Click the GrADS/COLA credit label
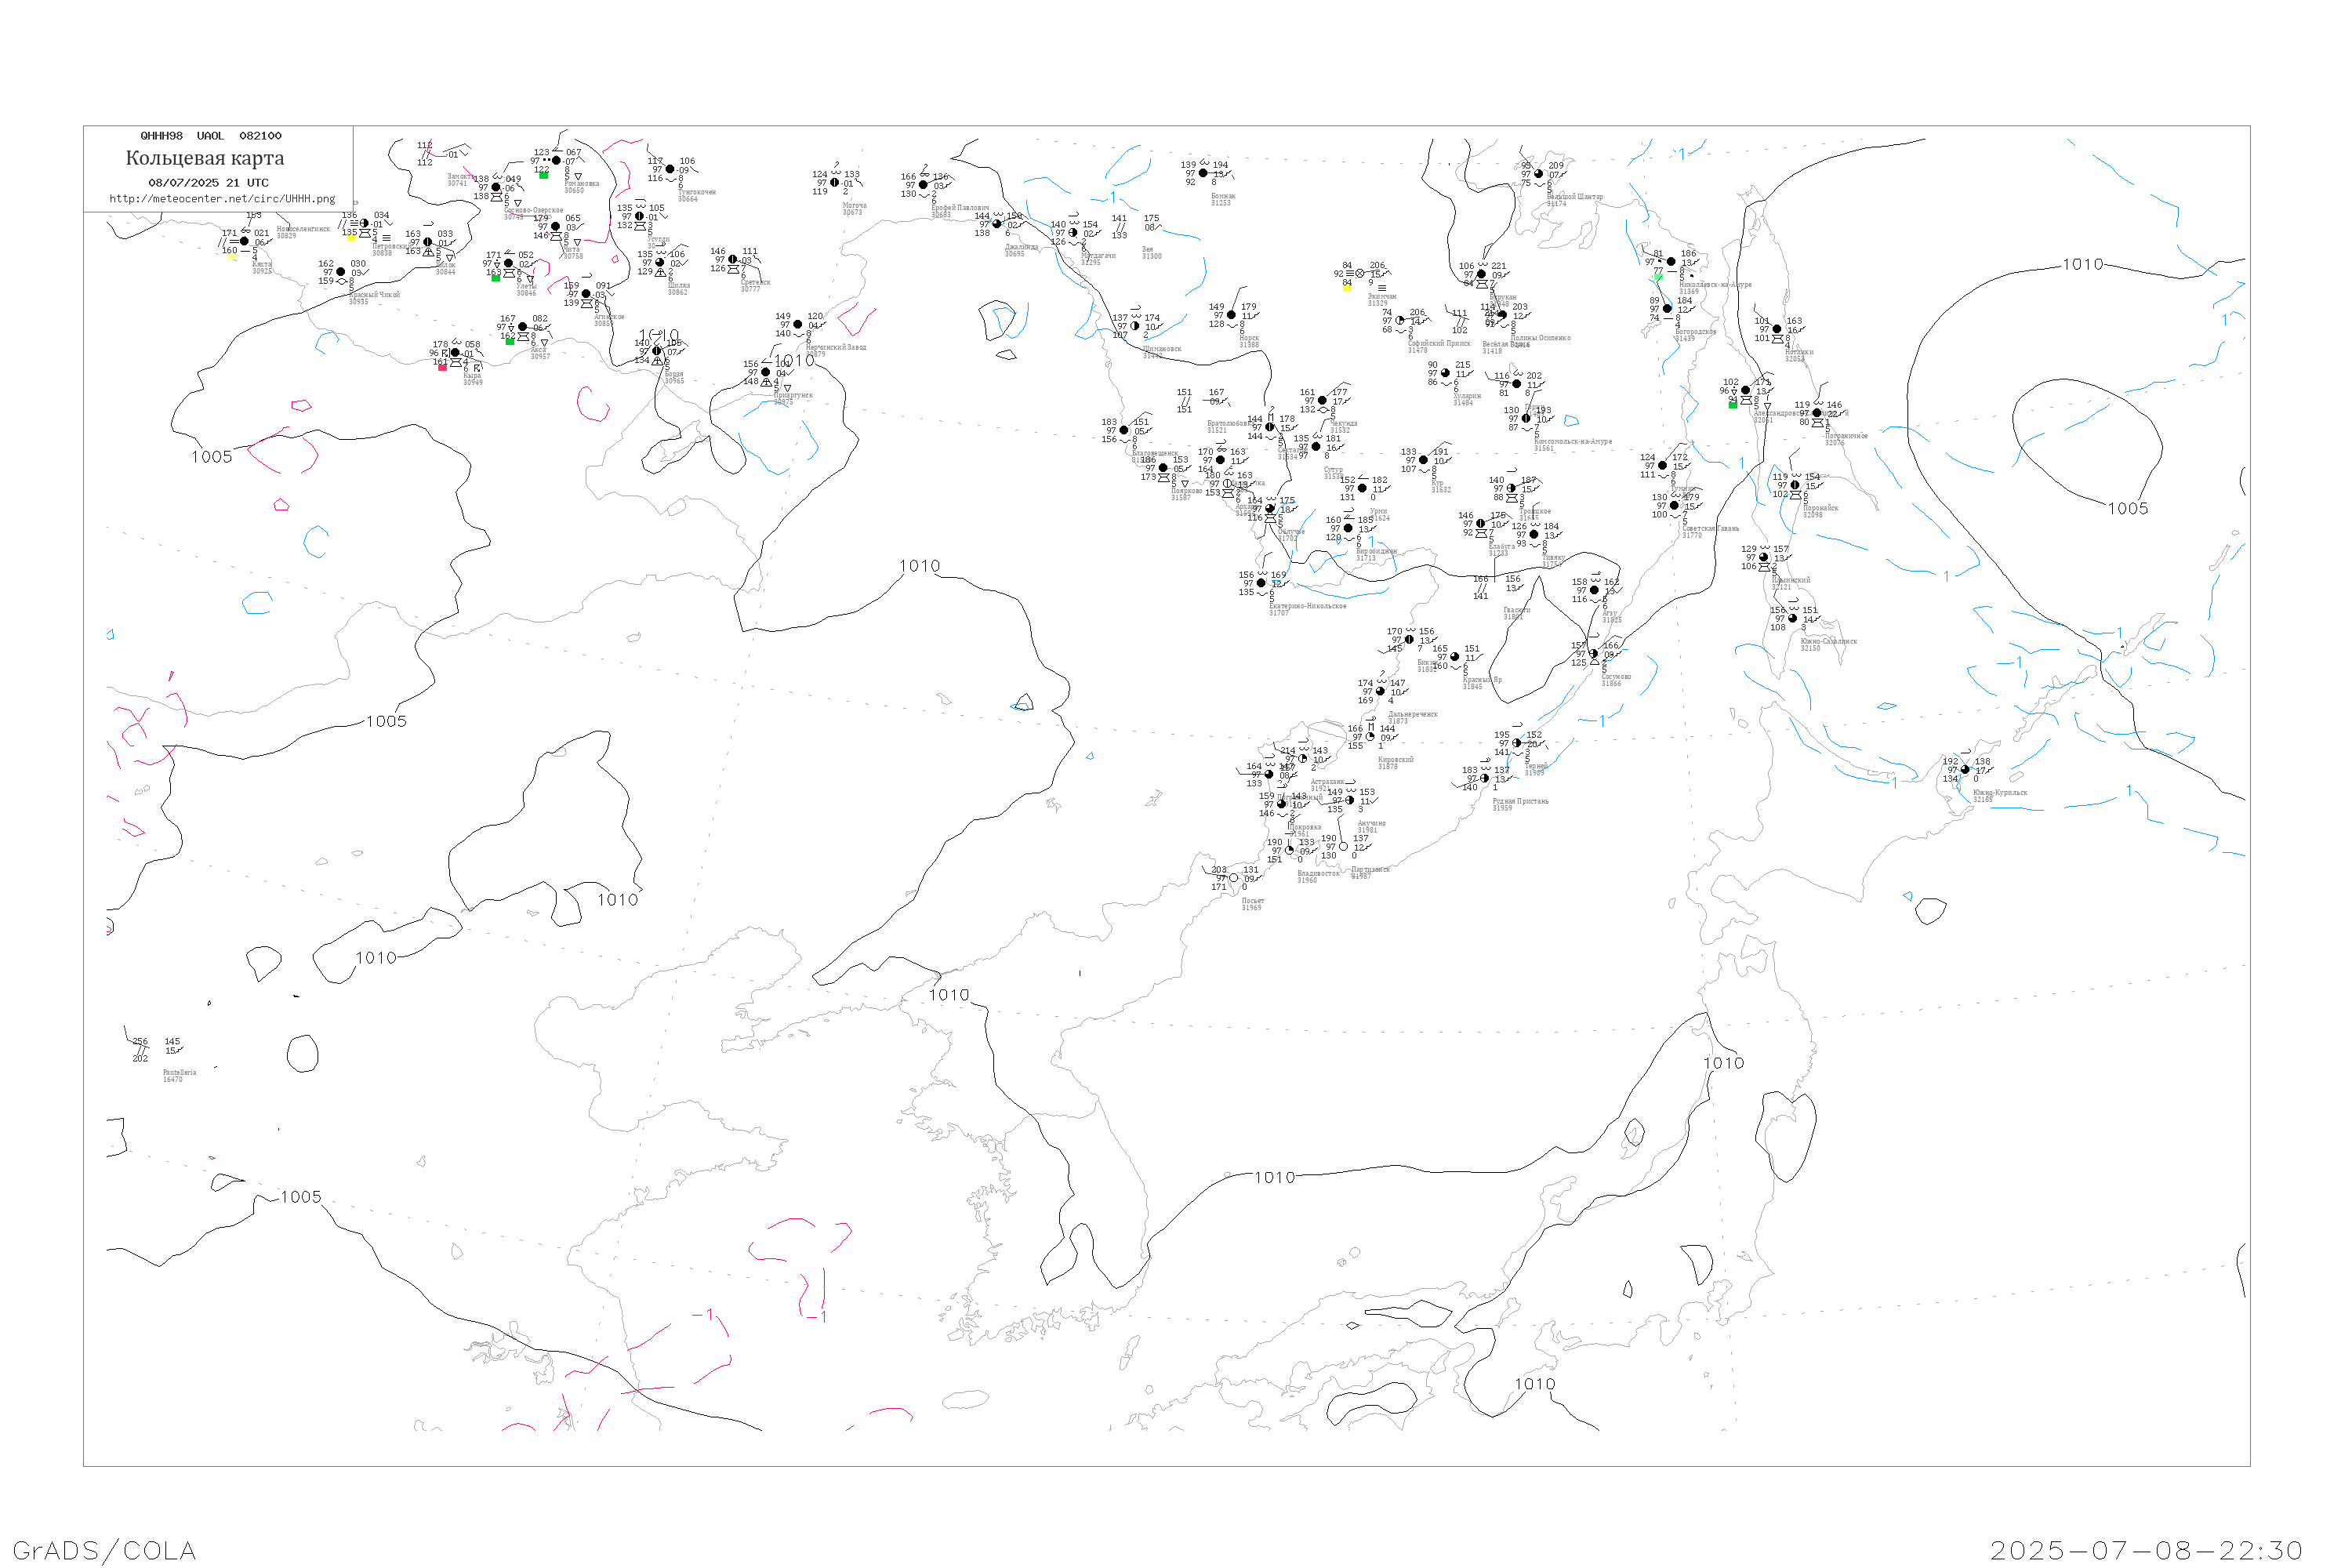The image size is (2352, 1568). click(x=104, y=1550)
